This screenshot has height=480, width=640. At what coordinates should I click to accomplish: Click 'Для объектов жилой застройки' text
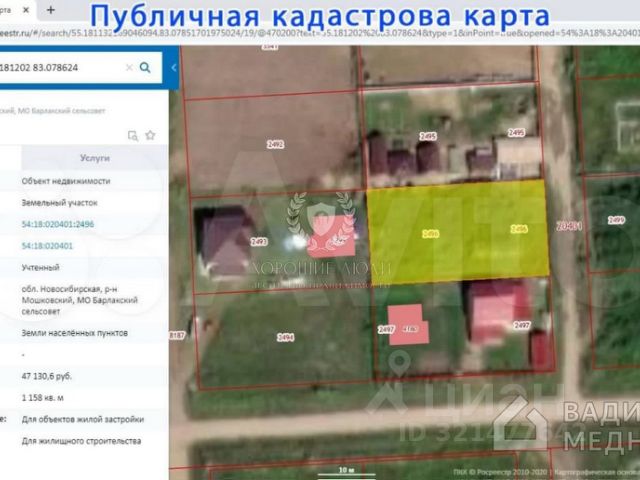point(83,419)
